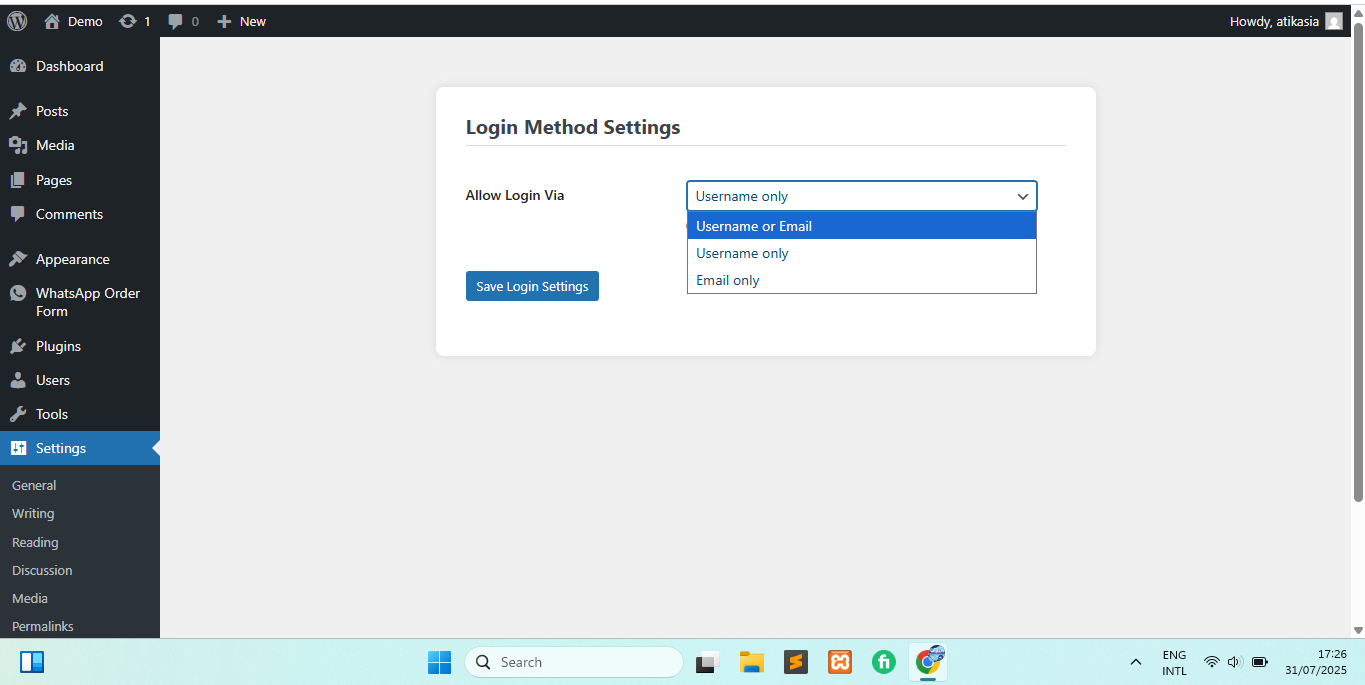Screen dimensions: 1365x685
Task: Open the updates icon showing 1
Action: pos(128,21)
